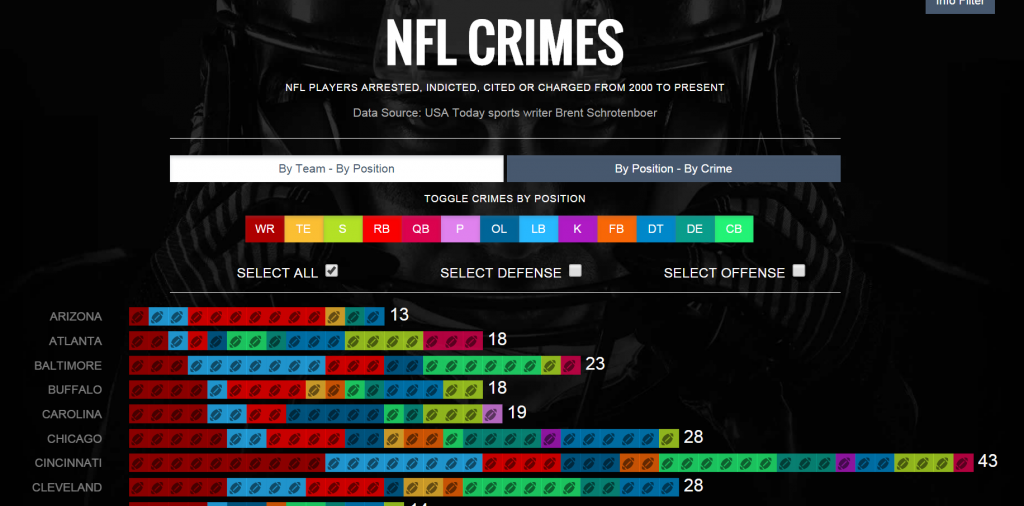1024x506 pixels.
Task: Click the BALTIMORE team label
Action: pyautogui.click(x=69, y=366)
